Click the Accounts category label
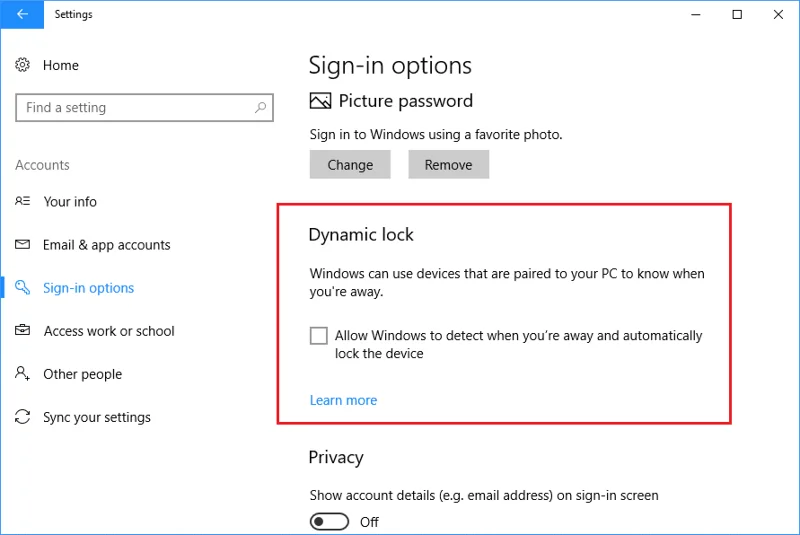 click(42, 165)
